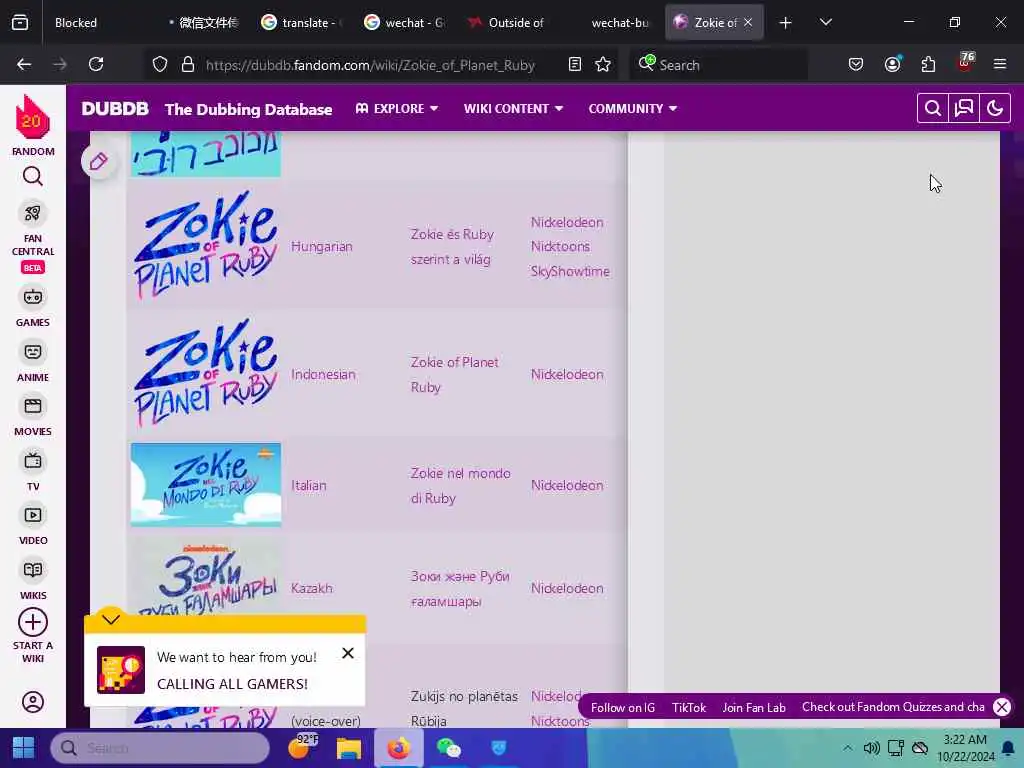Close the Zokie of tab
Viewport: 1024px width, 768px height.
point(748,23)
